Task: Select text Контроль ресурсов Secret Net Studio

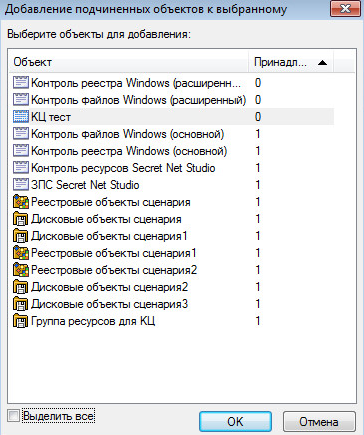Action: point(123,168)
